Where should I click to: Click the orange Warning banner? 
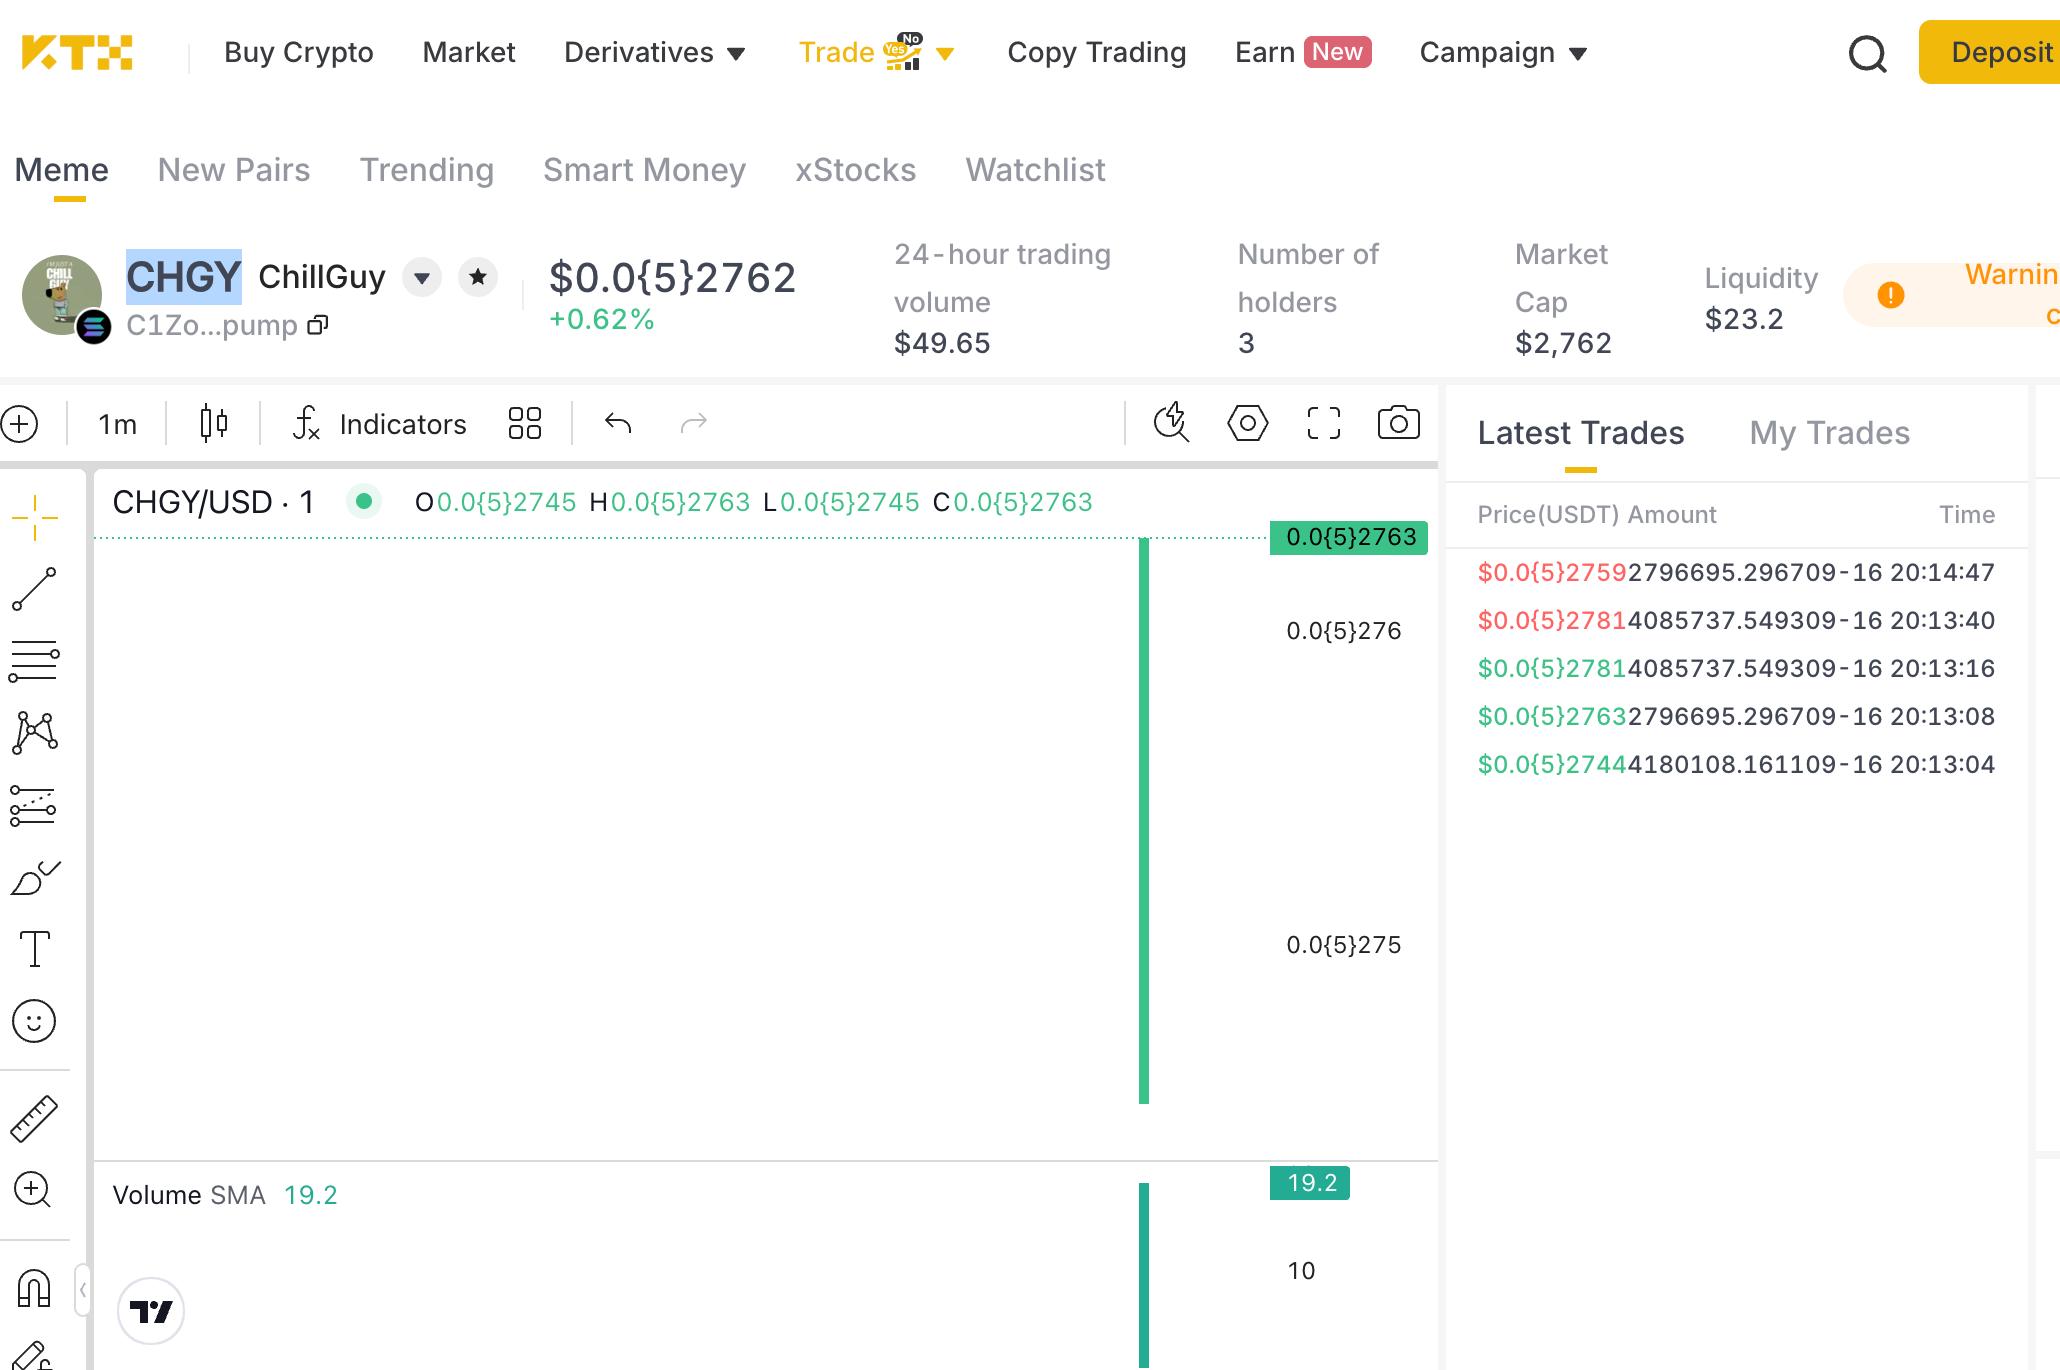point(1952,294)
